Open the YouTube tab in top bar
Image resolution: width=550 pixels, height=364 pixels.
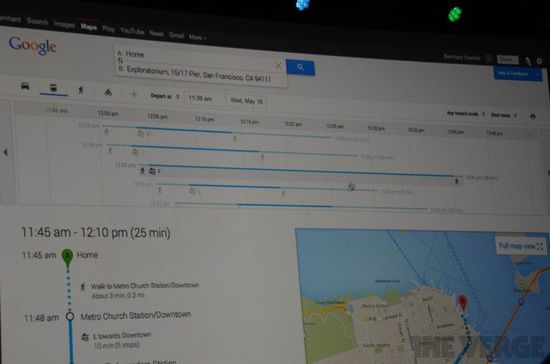tap(132, 31)
